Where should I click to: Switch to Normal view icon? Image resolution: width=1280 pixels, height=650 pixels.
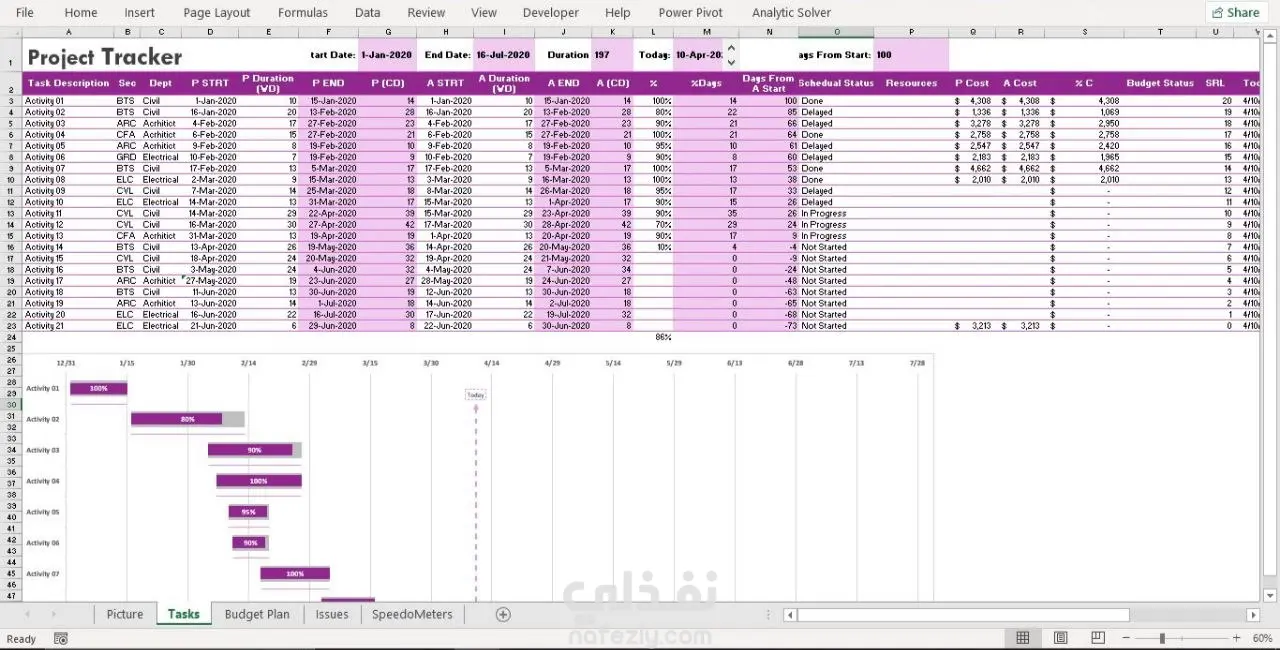tap(1023, 638)
